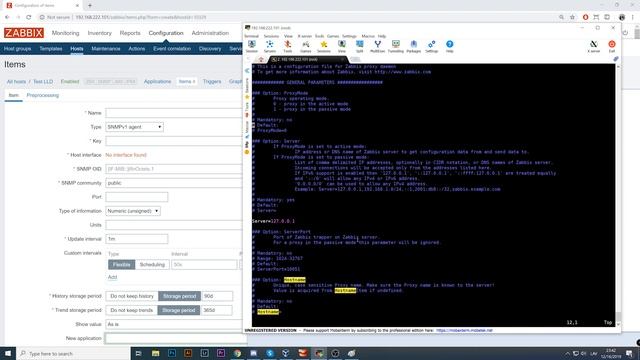The width and height of the screenshot is (640, 360).
Task: Open Tunneling icon in MobaXterm toolbar
Action: (x=396, y=46)
